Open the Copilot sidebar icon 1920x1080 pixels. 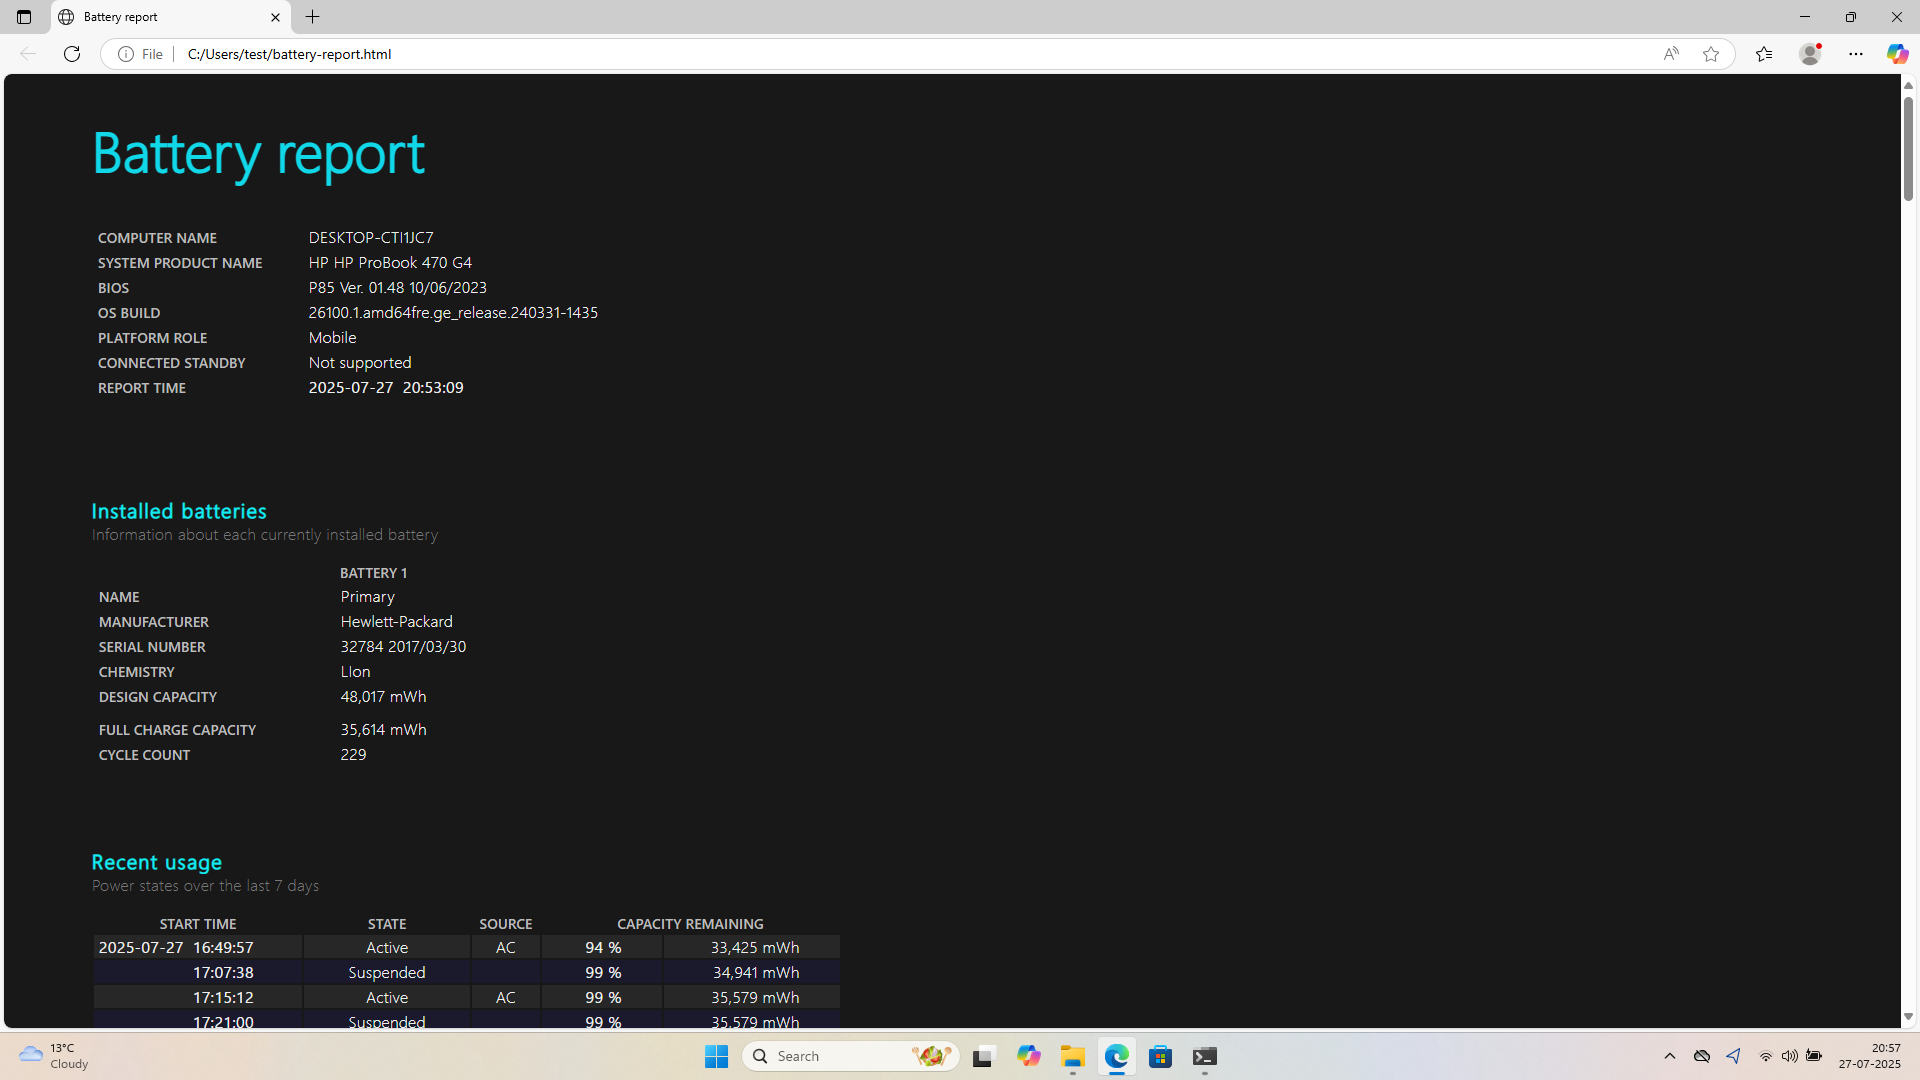pyautogui.click(x=1897, y=54)
